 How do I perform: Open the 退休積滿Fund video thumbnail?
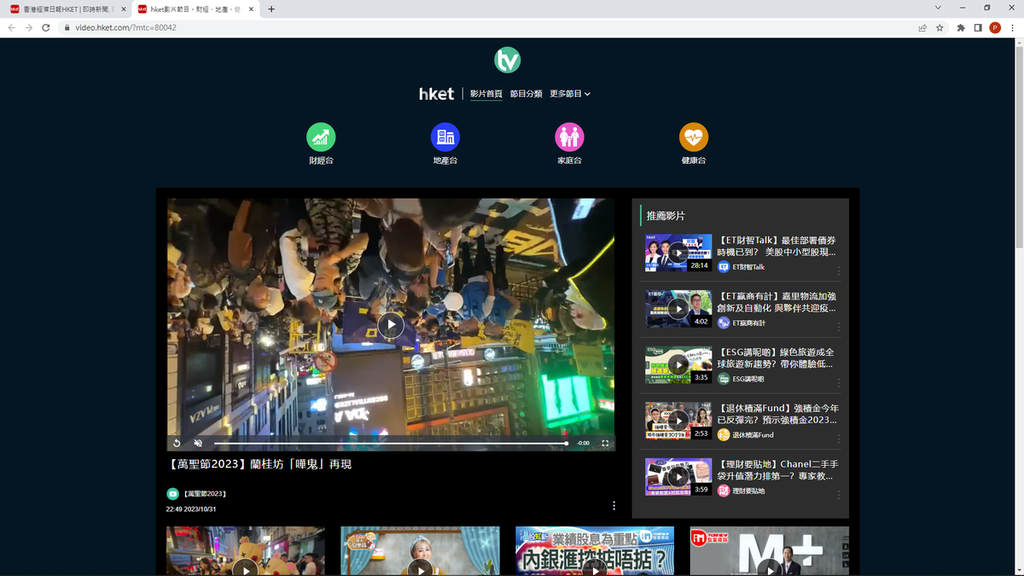tap(678, 421)
